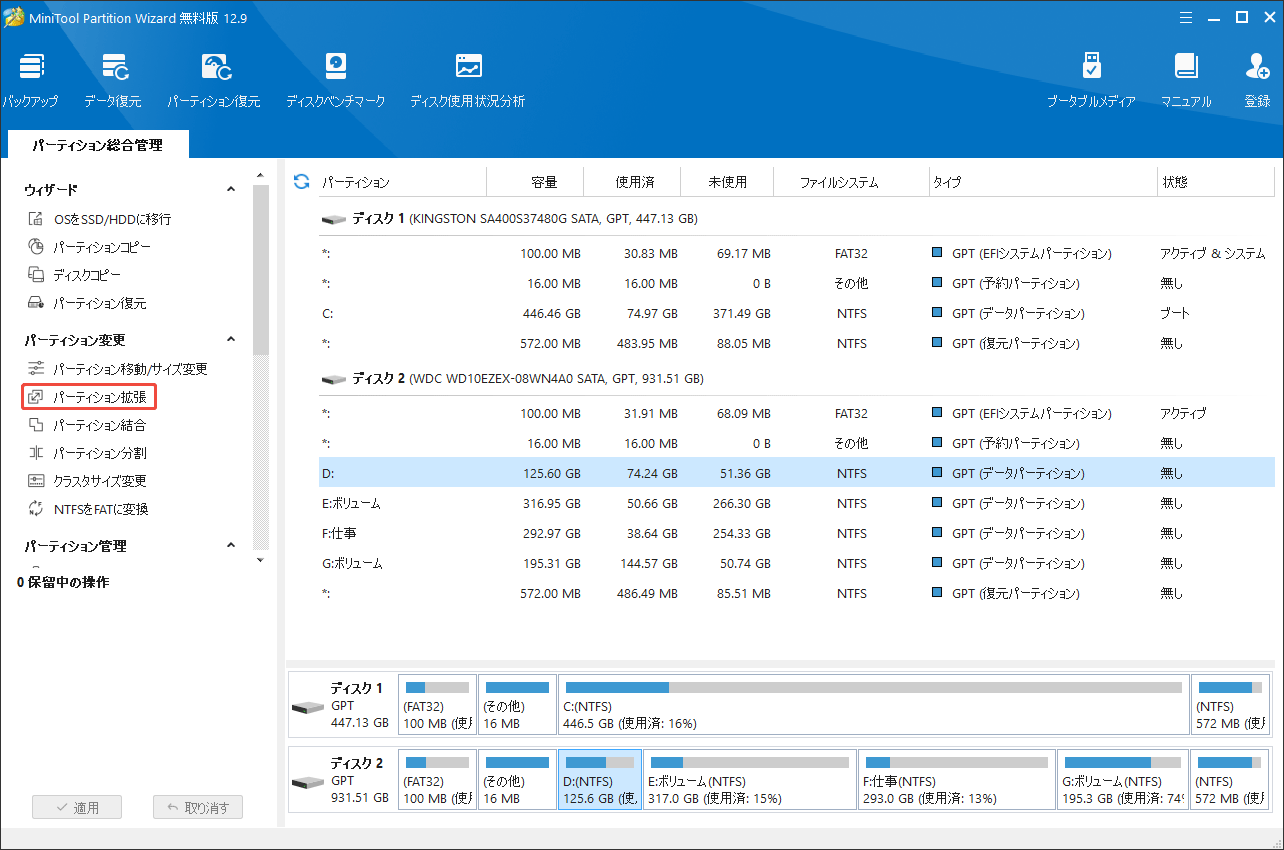Click the 適用 apply button
The image size is (1284, 850).
pos(77,808)
